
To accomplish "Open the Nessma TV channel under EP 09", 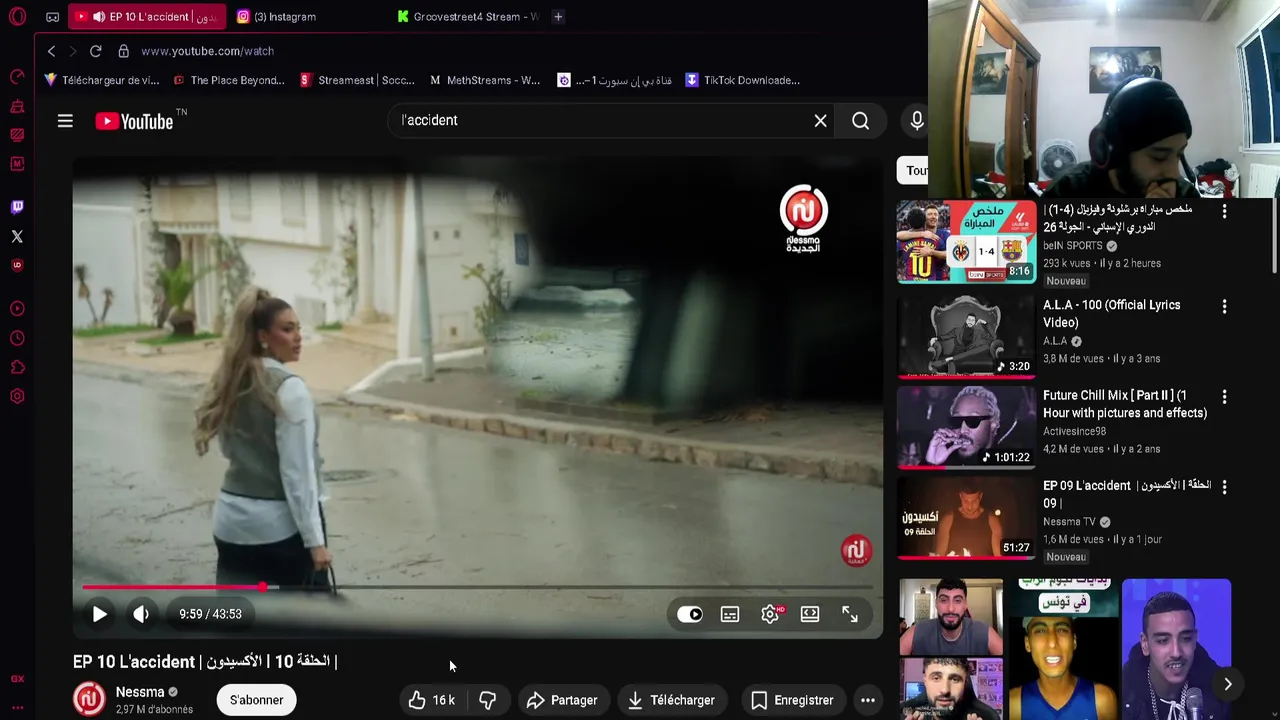I will click(x=1069, y=522).
